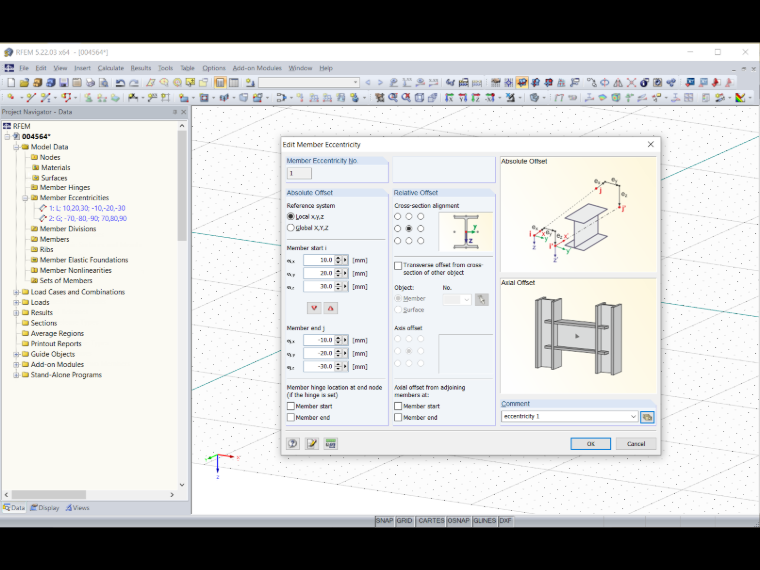
Task: Copy start offsets to member end with down arrow
Action: pos(314,308)
